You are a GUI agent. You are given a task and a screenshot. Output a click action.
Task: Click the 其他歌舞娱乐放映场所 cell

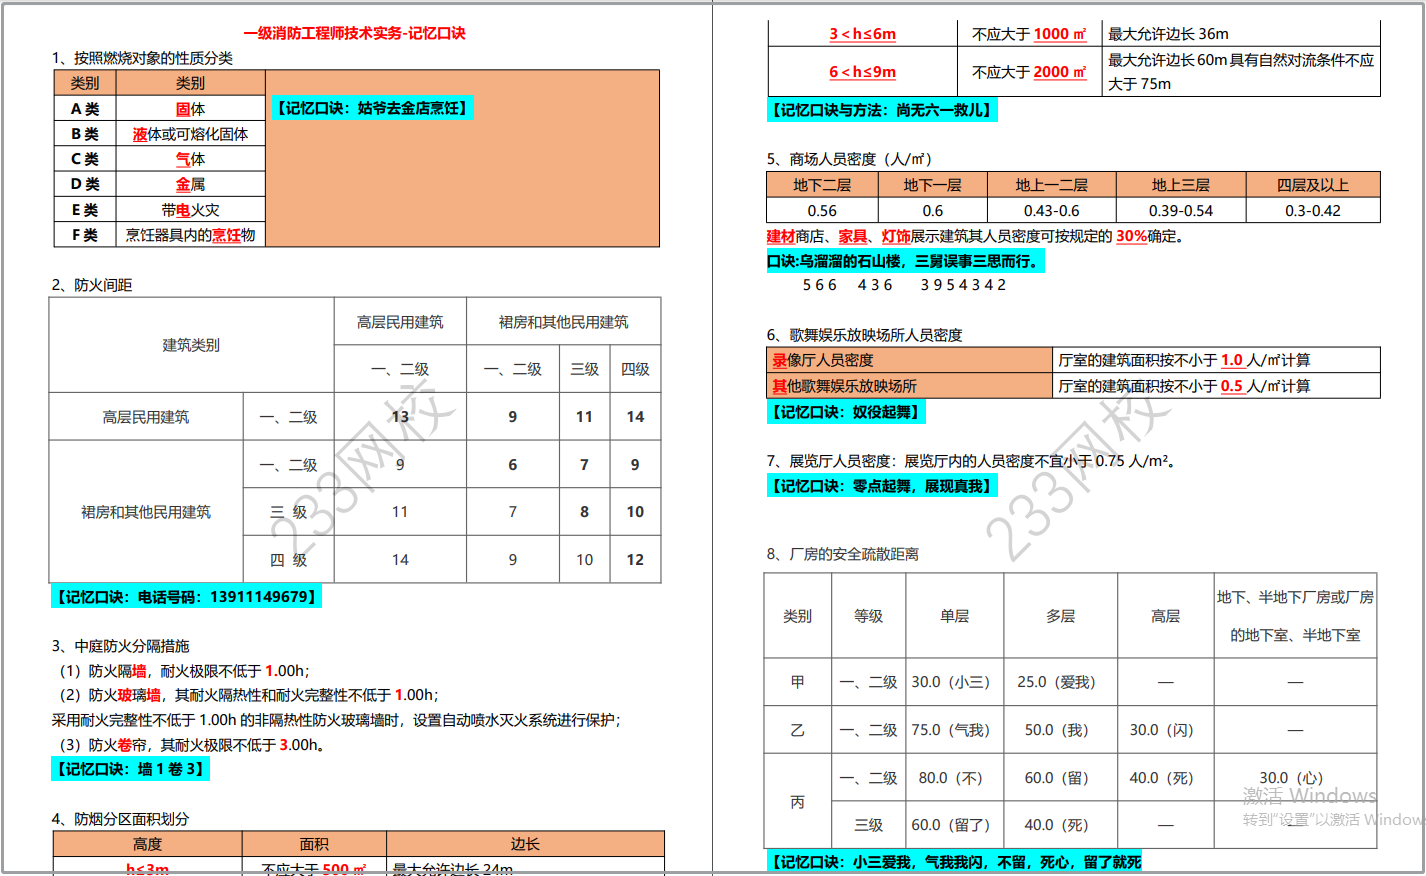click(910, 386)
